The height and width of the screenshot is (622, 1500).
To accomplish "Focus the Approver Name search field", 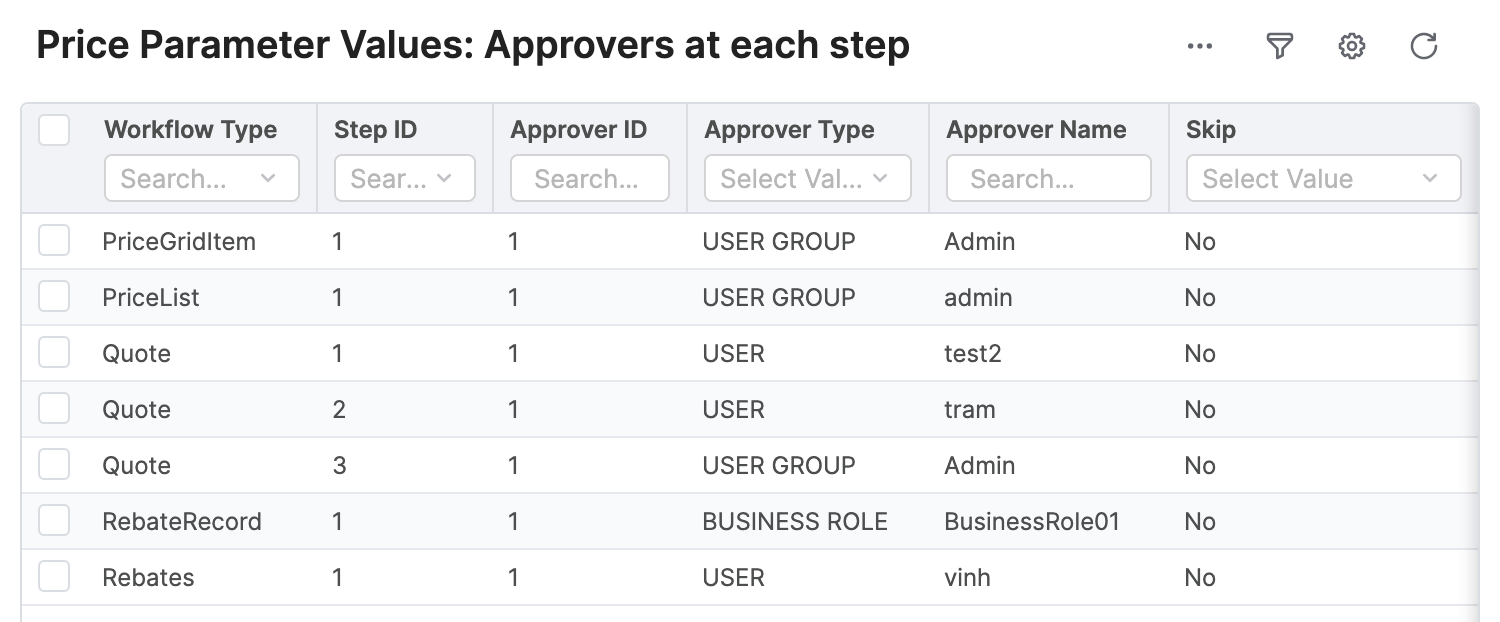I will coord(1048,179).
